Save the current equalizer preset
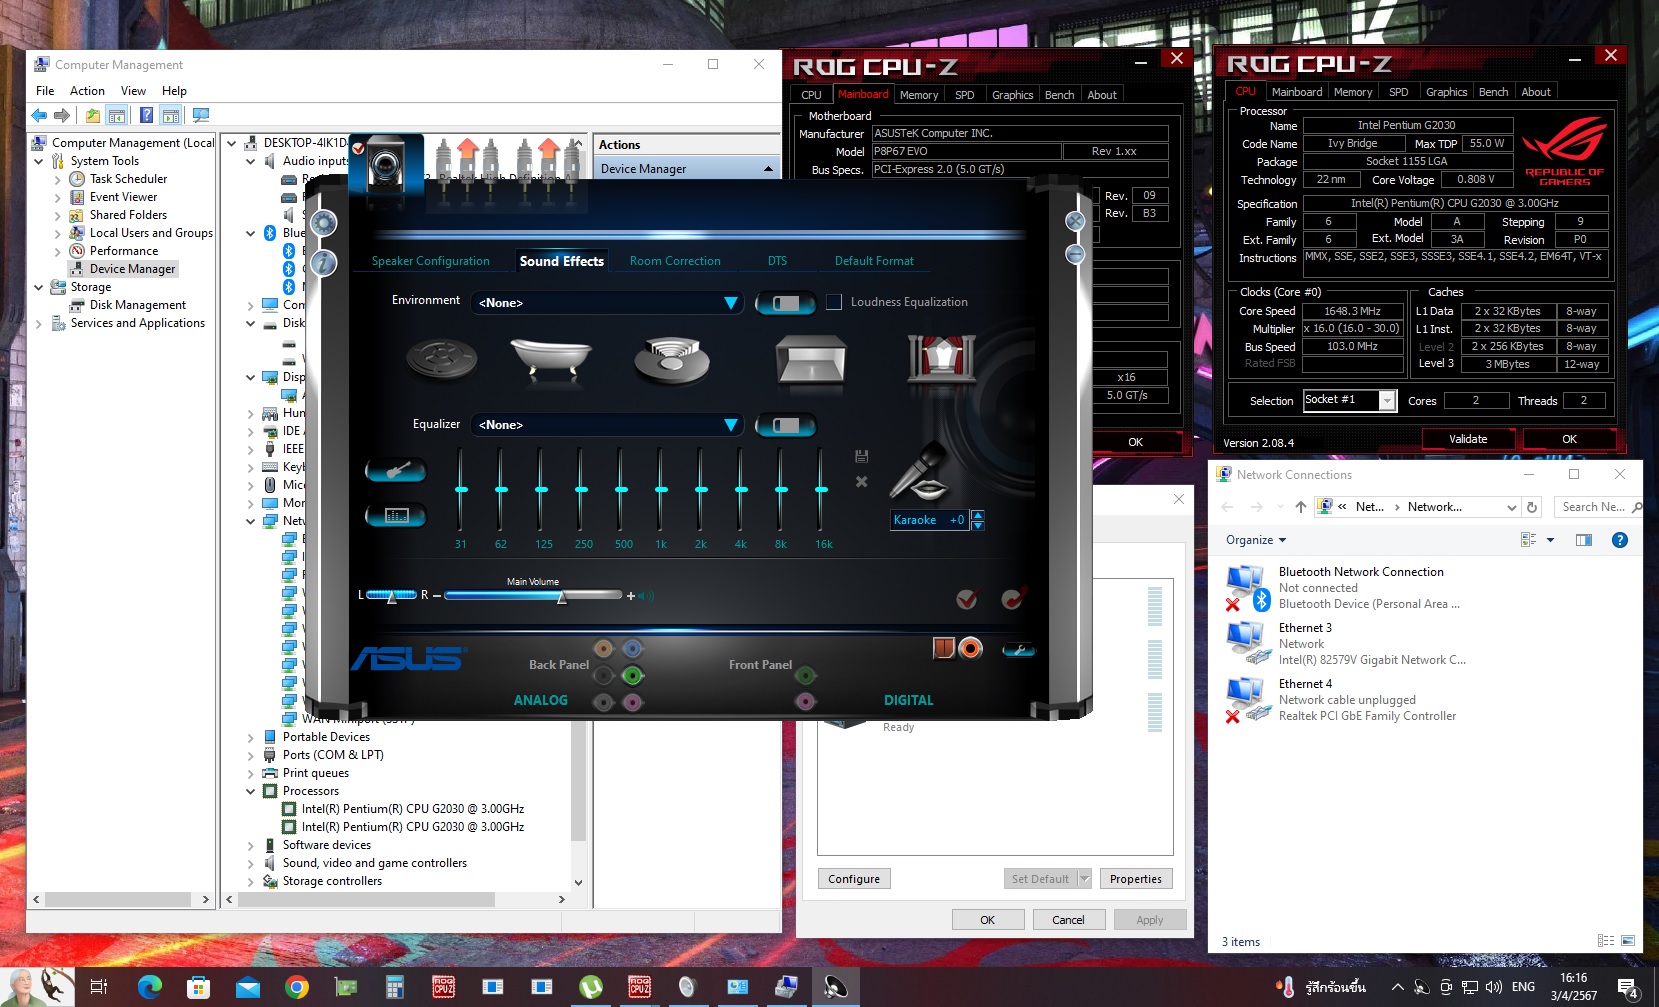The width and height of the screenshot is (1659, 1007). pyautogui.click(x=861, y=457)
